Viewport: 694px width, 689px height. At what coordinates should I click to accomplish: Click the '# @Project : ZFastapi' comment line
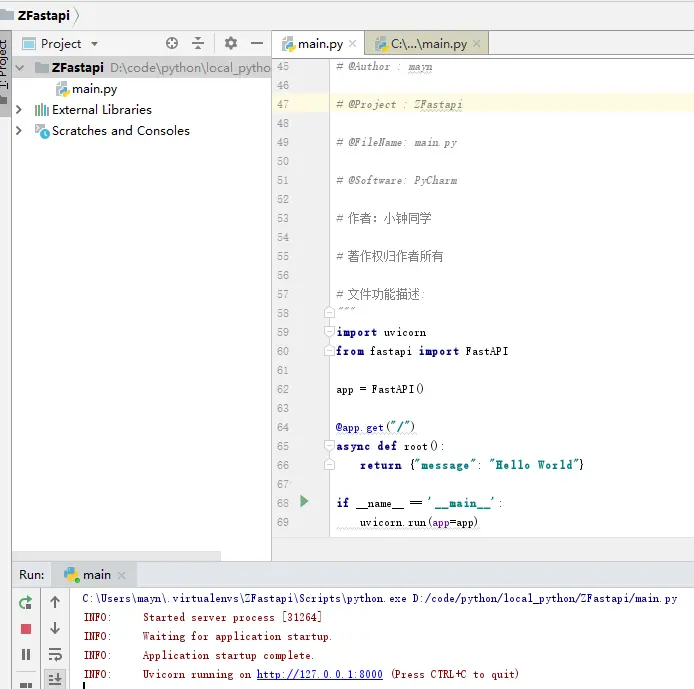tap(399, 104)
